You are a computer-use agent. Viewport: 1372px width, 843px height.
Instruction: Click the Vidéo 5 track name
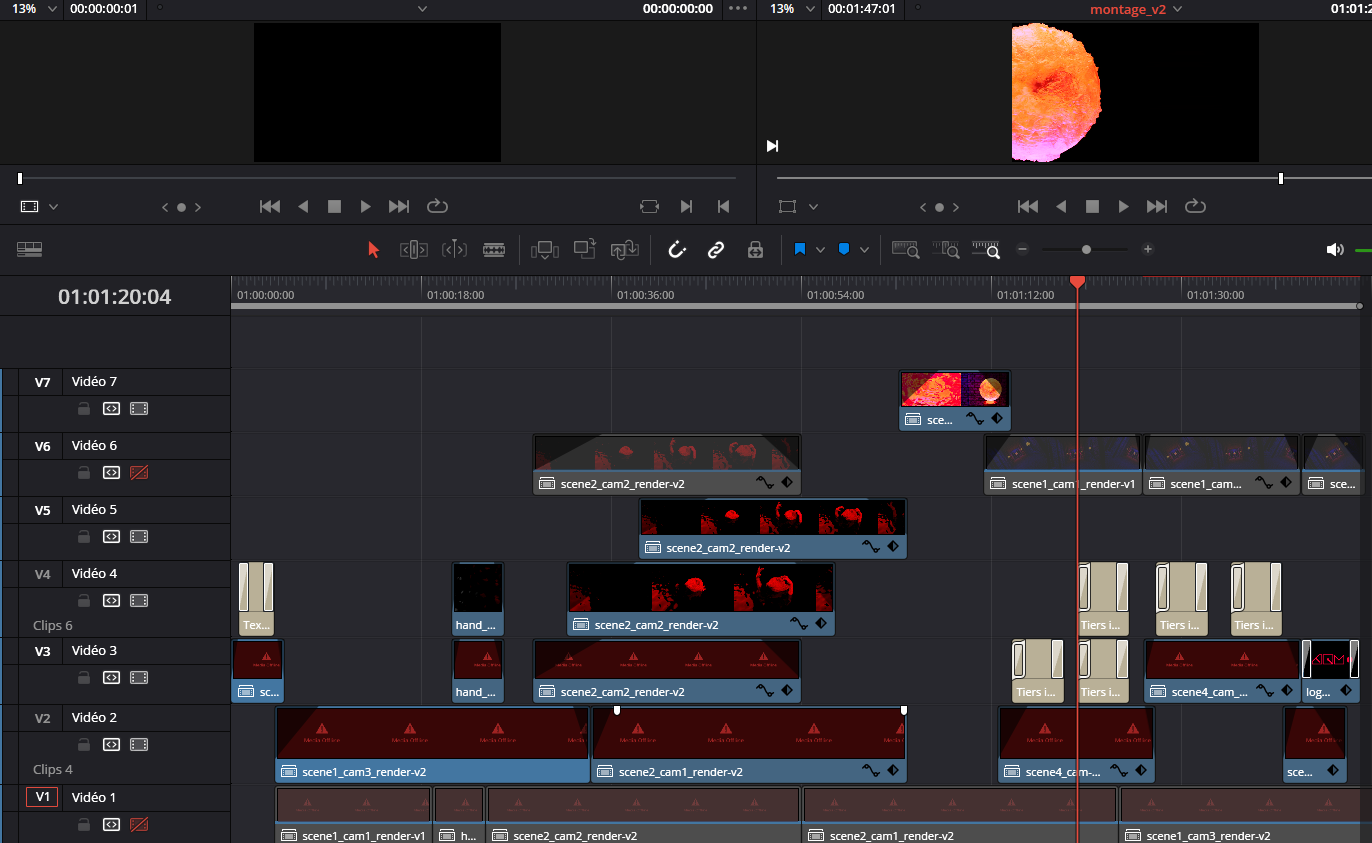[x=94, y=509]
